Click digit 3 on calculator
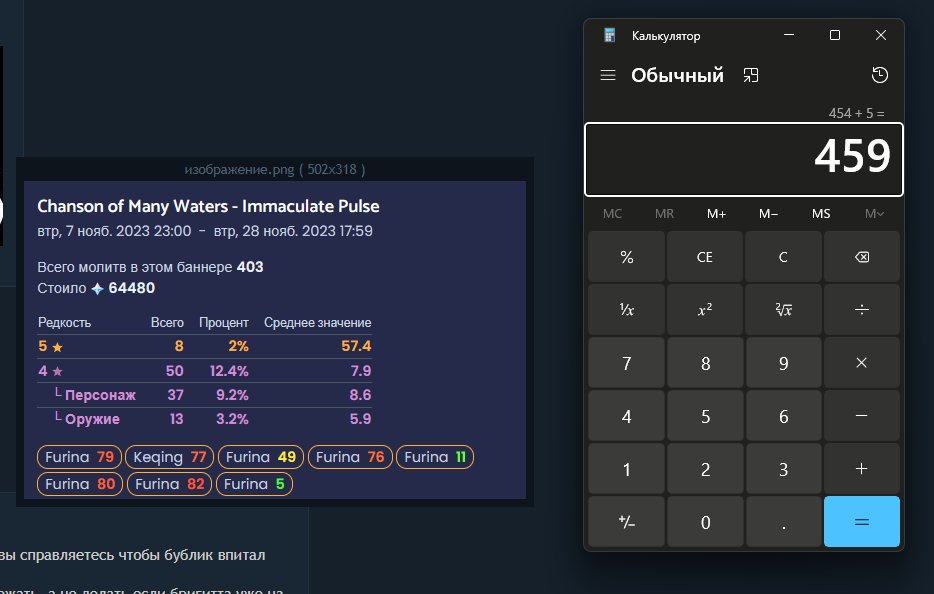934x594 pixels. (x=783, y=469)
